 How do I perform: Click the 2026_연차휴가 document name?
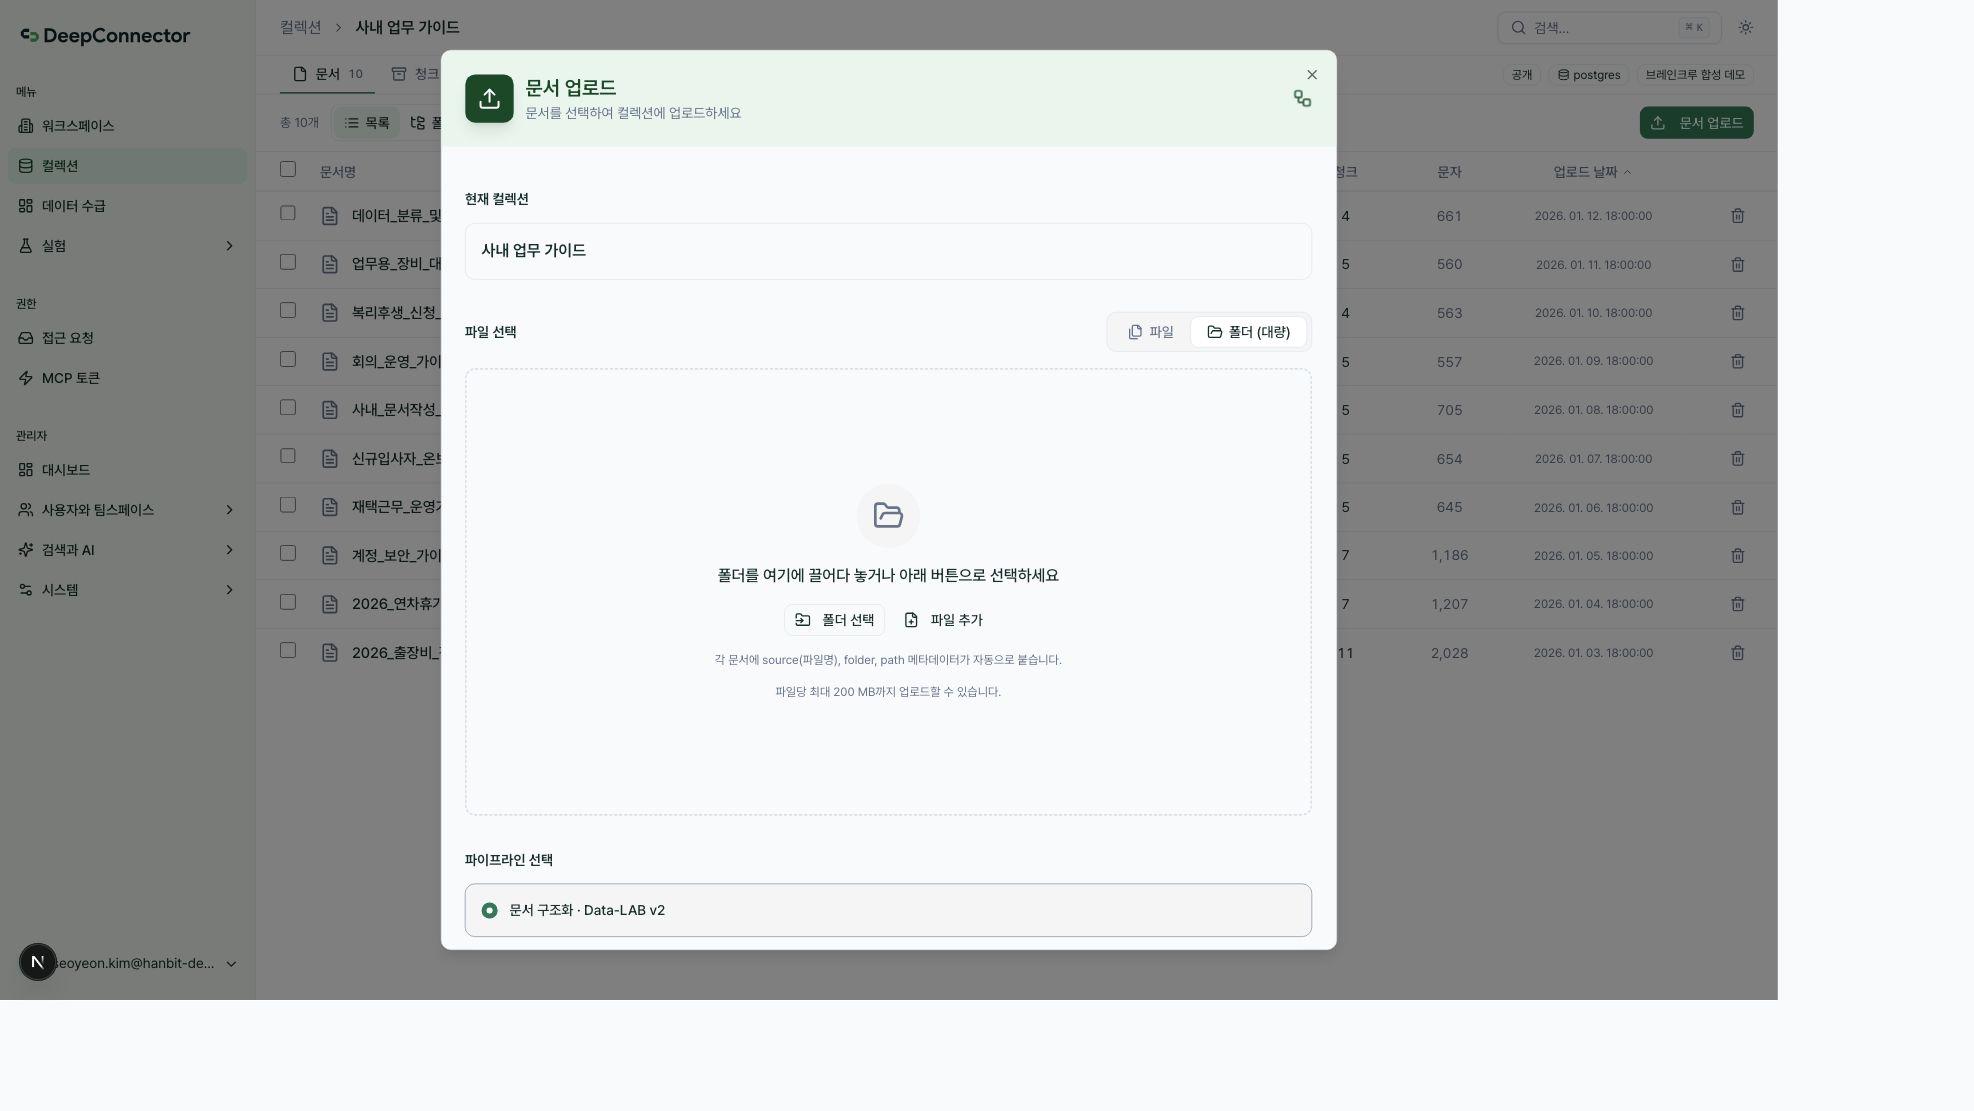tap(396, 604)
